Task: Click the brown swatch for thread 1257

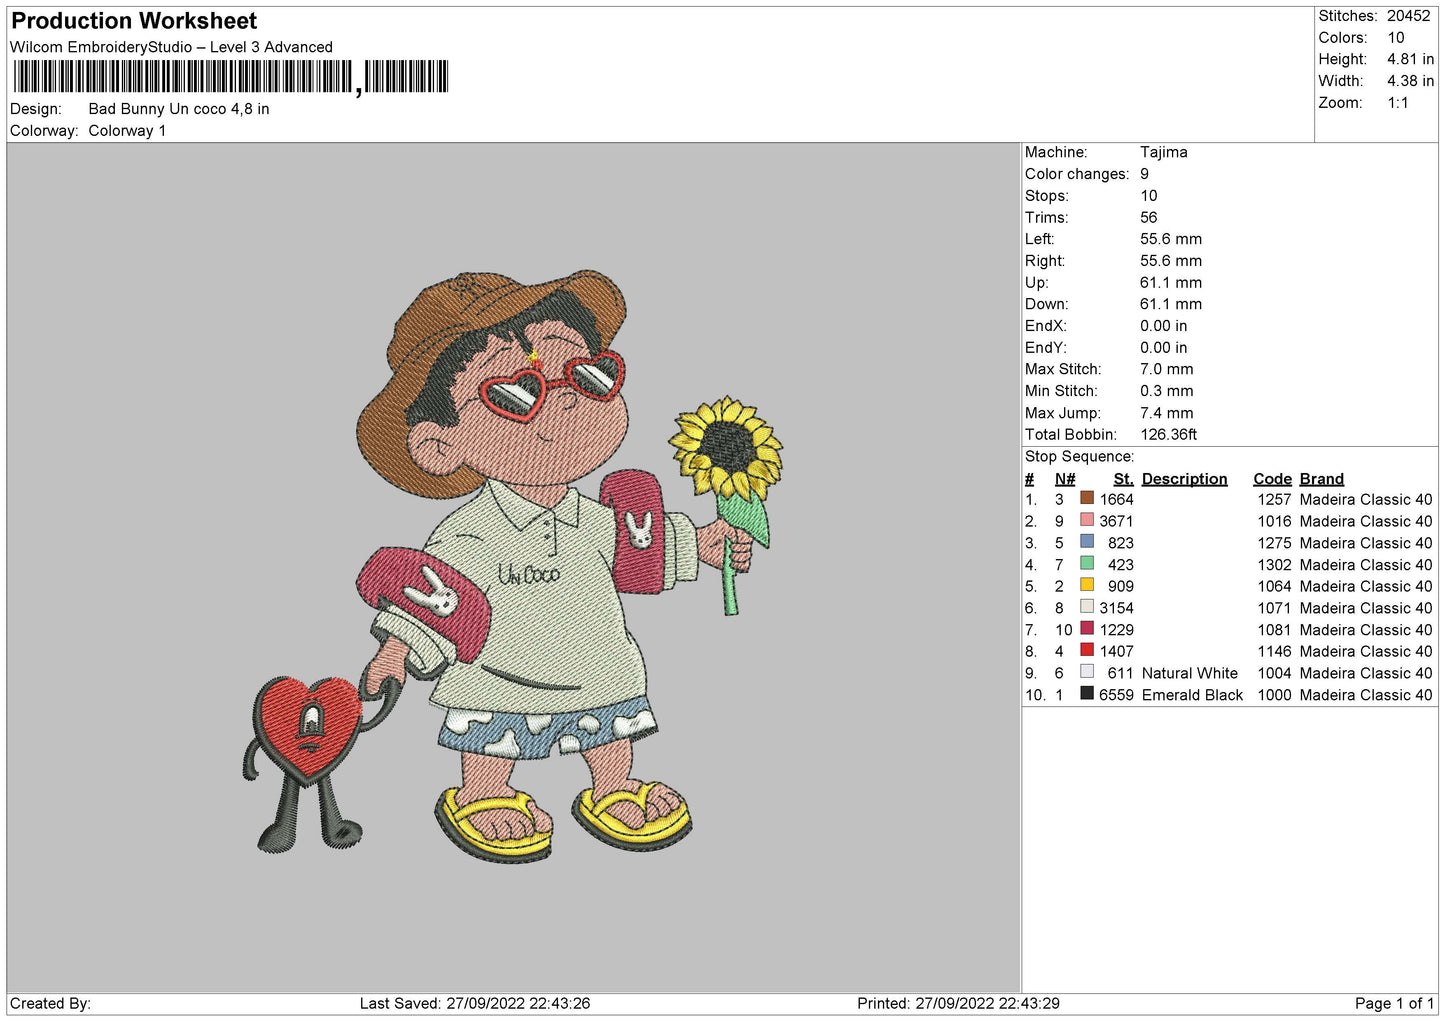Action: 1087,498
